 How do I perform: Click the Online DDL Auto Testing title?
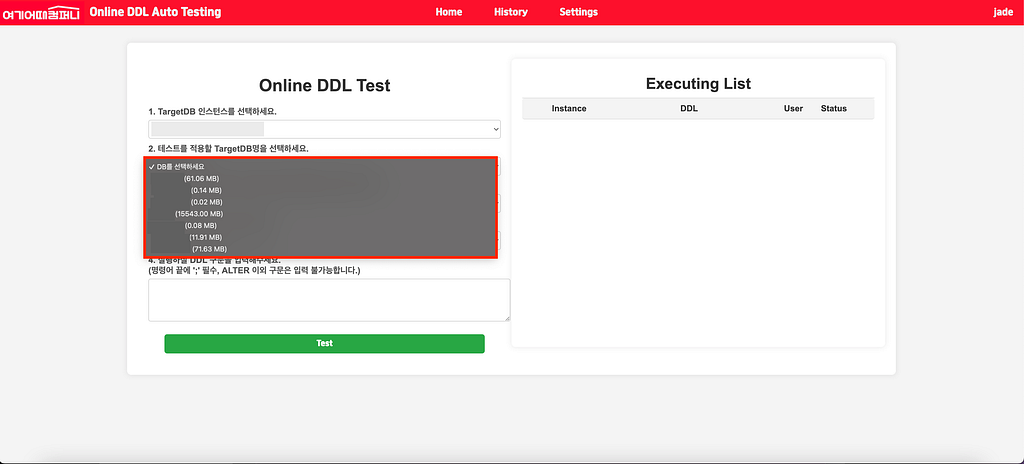tap(155, 12)
